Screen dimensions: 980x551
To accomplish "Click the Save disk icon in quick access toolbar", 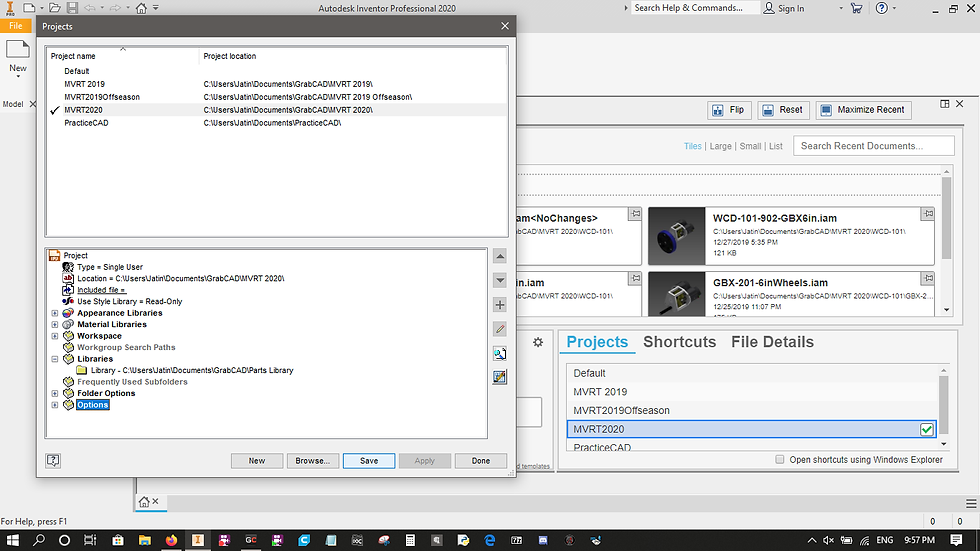I will point(72,8).
